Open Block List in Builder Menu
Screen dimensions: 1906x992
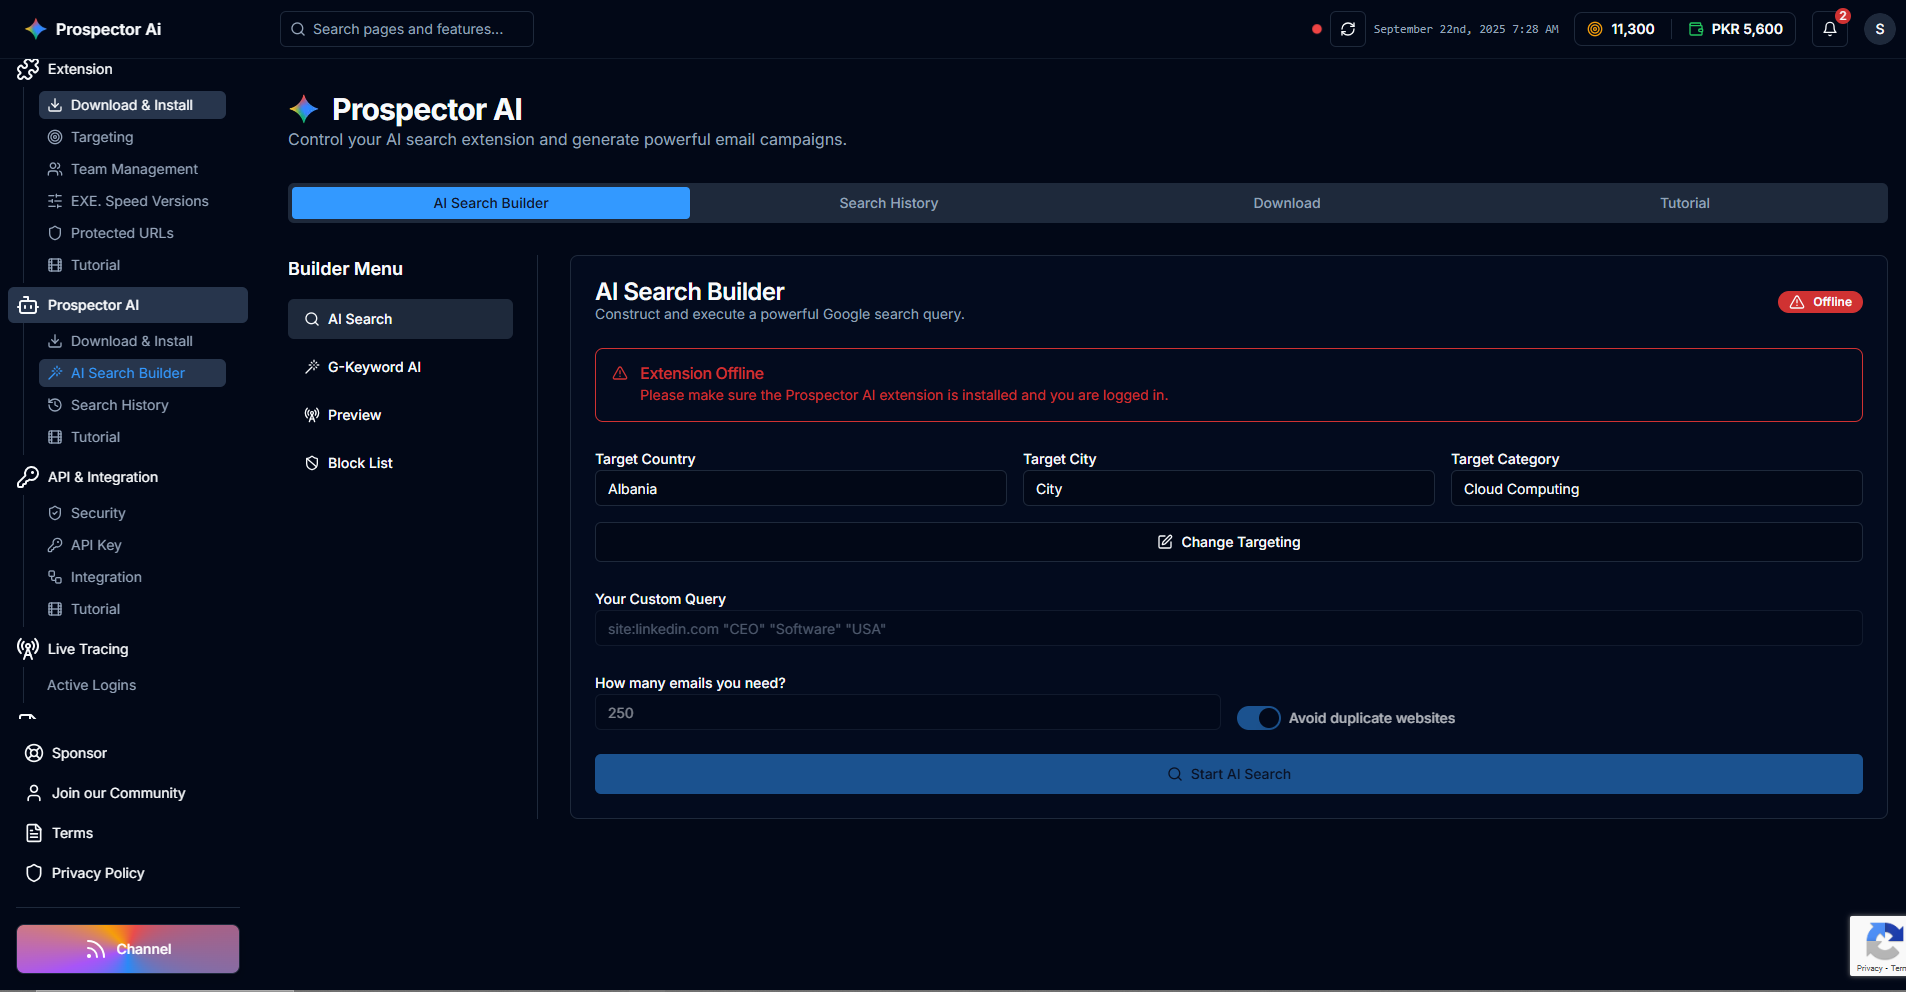click(x=360, y=463)
